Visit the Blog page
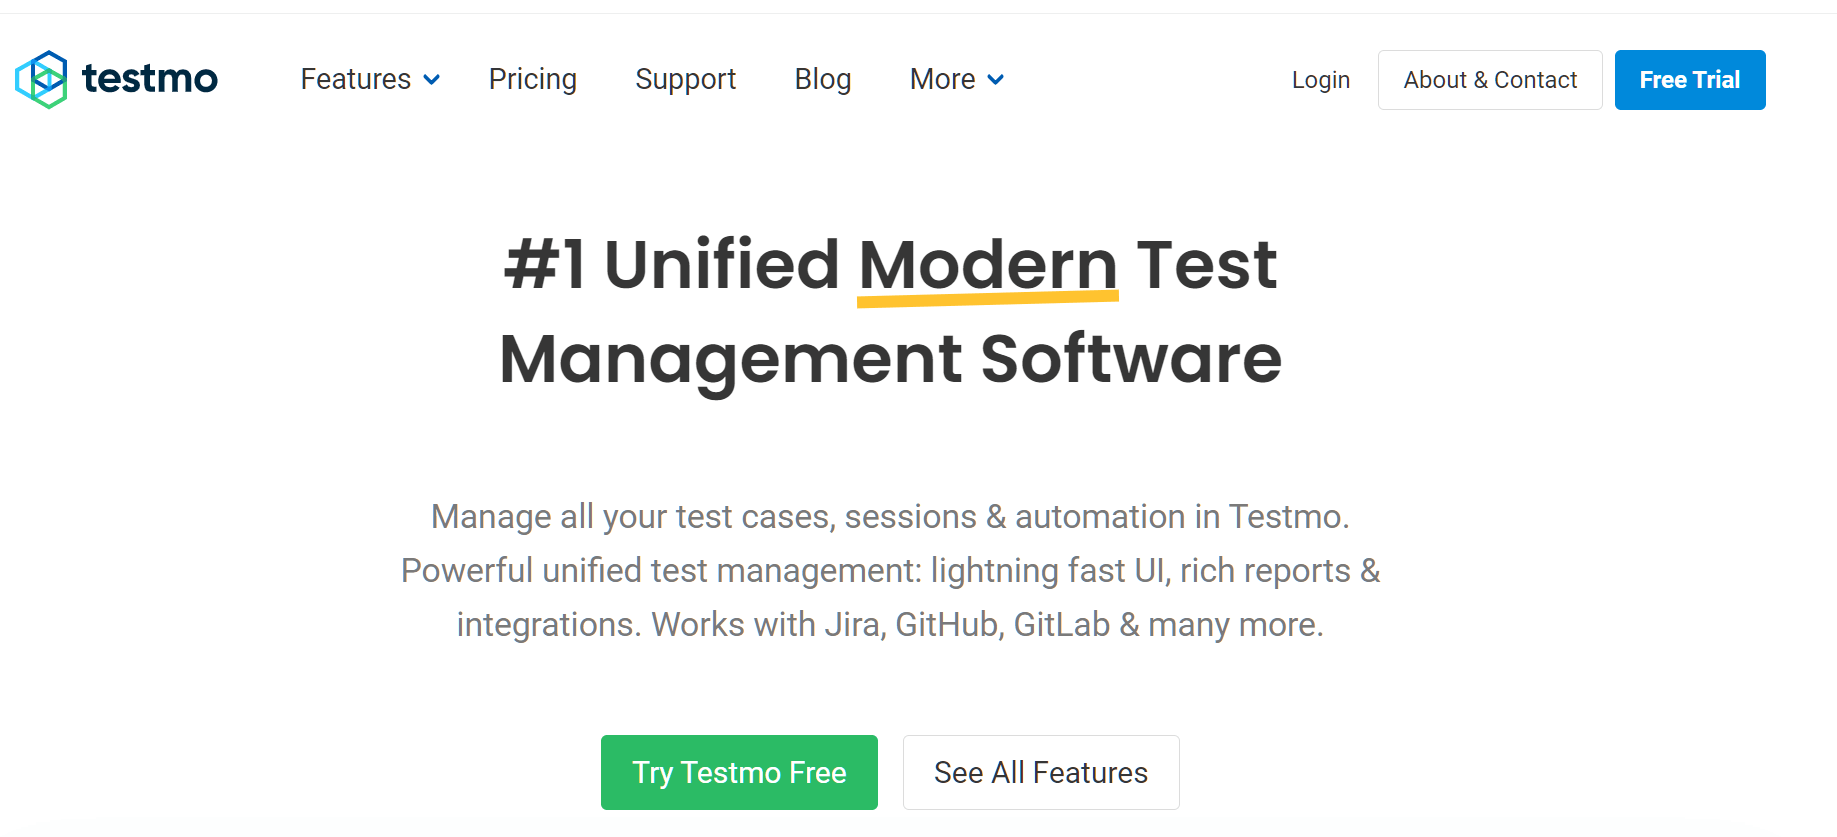 (822, 79)
